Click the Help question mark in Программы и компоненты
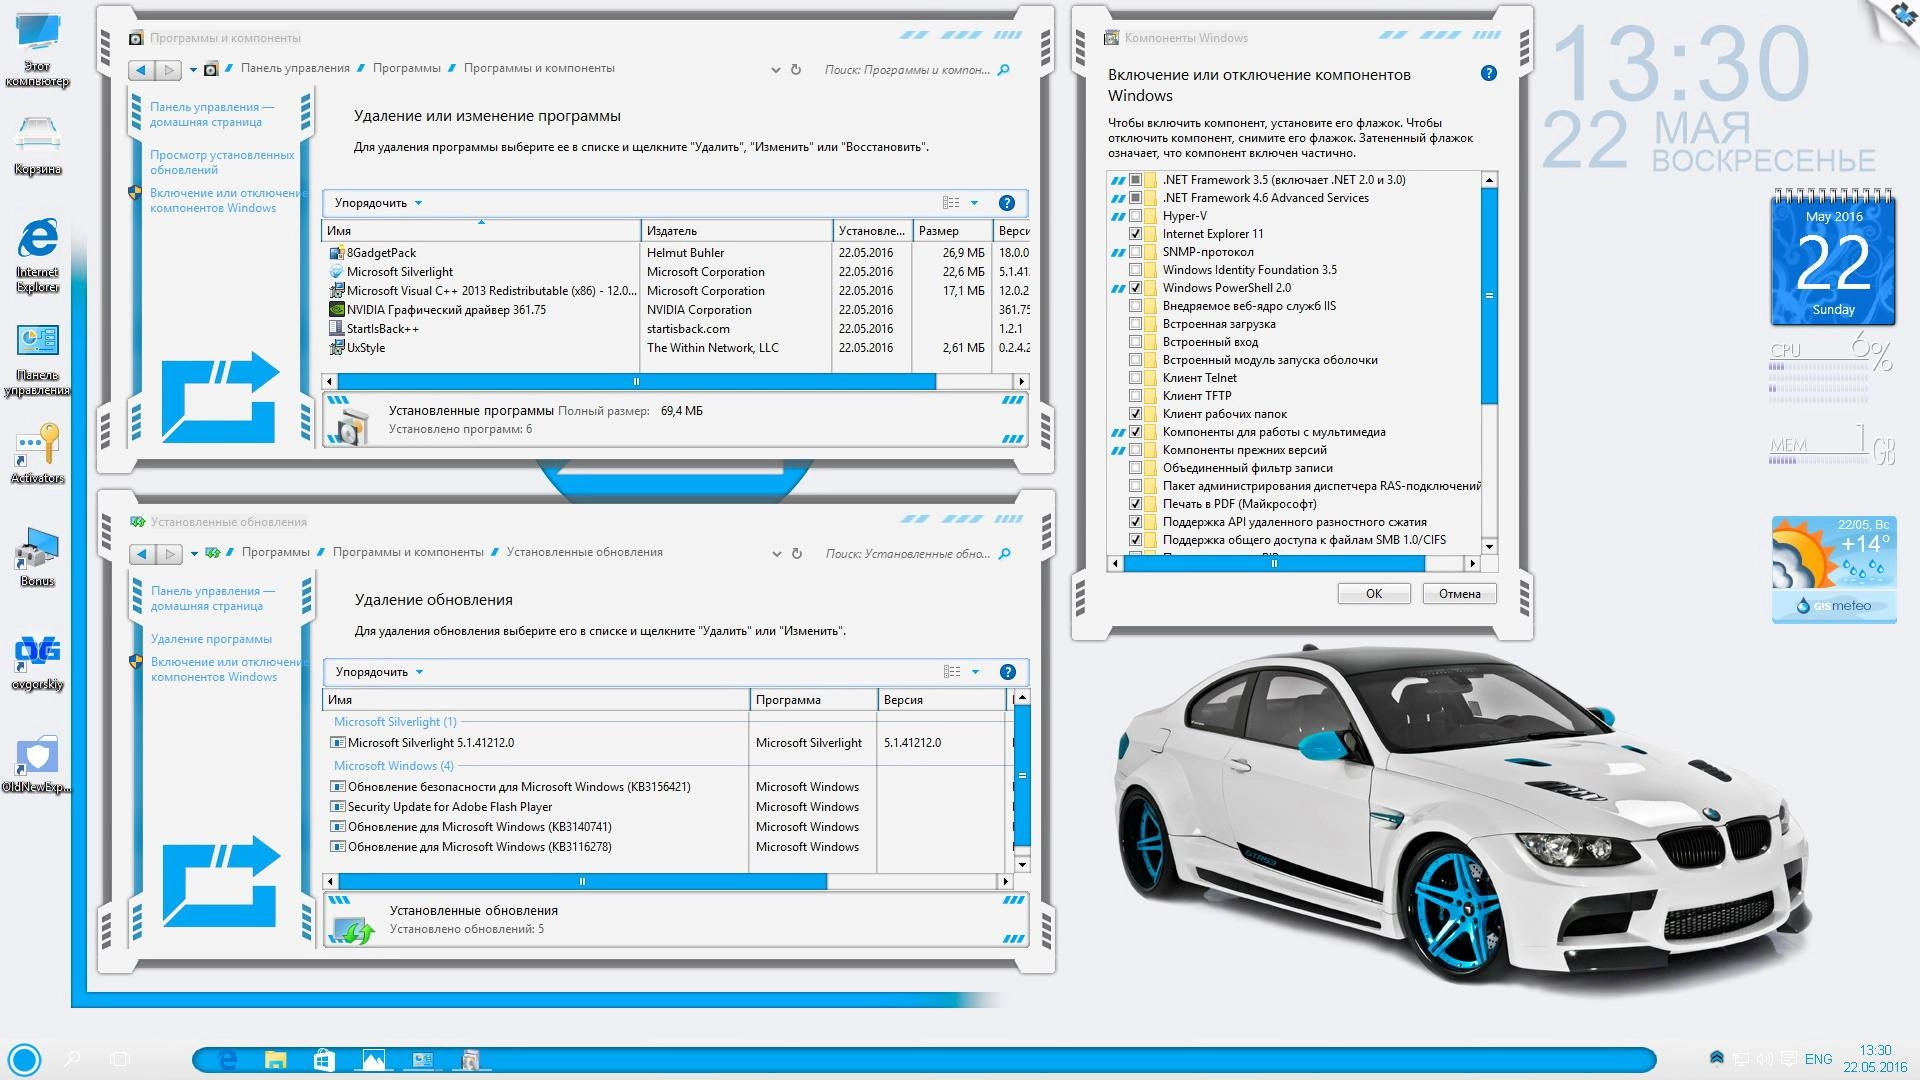Image resolution: width=1920 pixels, height=1080 pixels. [x=1009, y=203]
